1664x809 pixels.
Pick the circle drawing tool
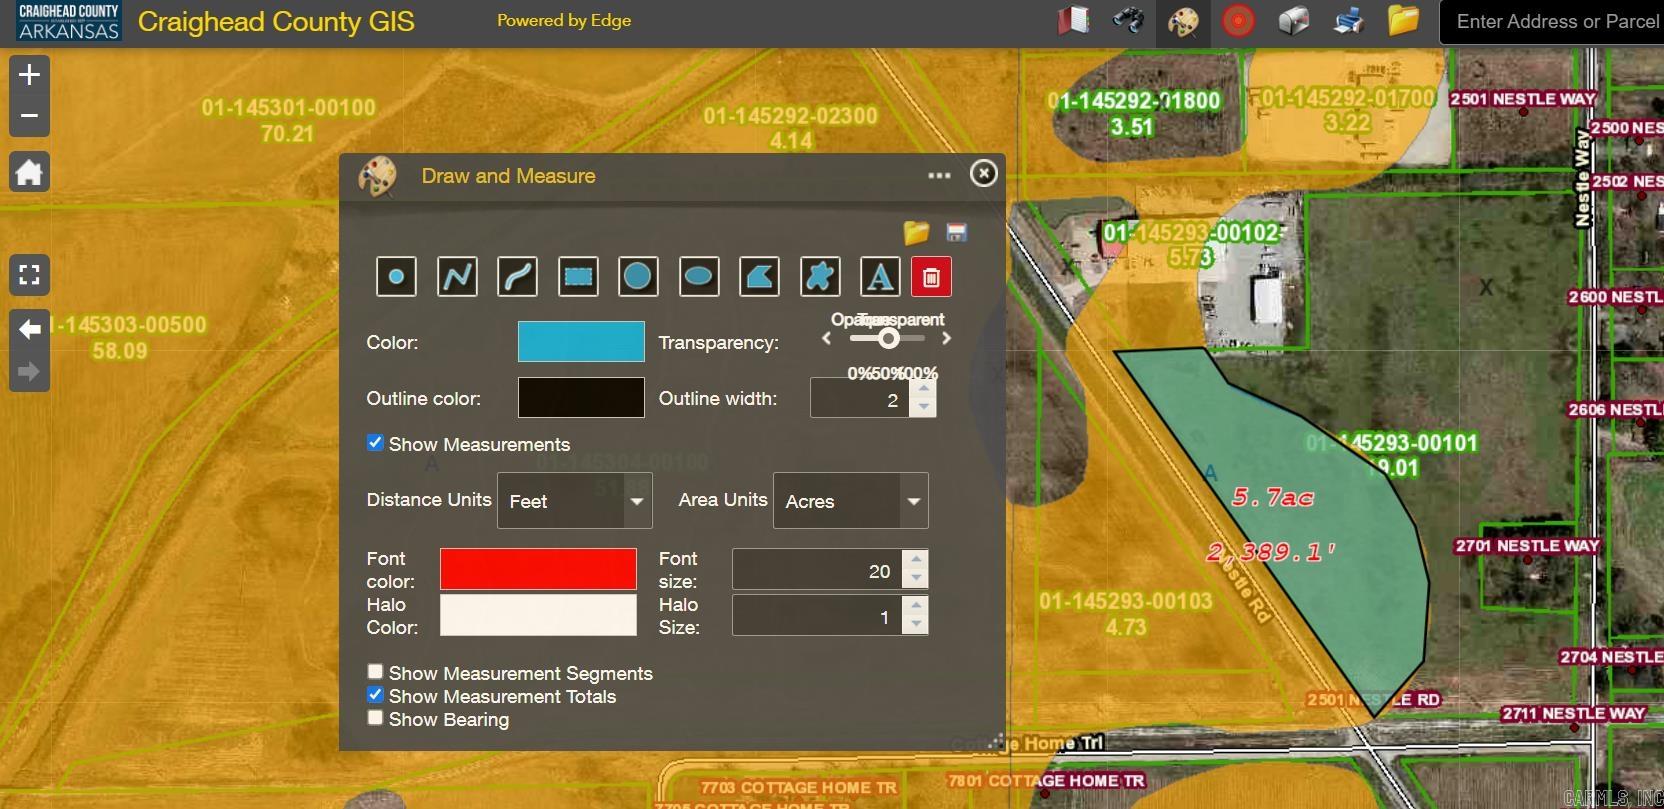tap(638, 277)
